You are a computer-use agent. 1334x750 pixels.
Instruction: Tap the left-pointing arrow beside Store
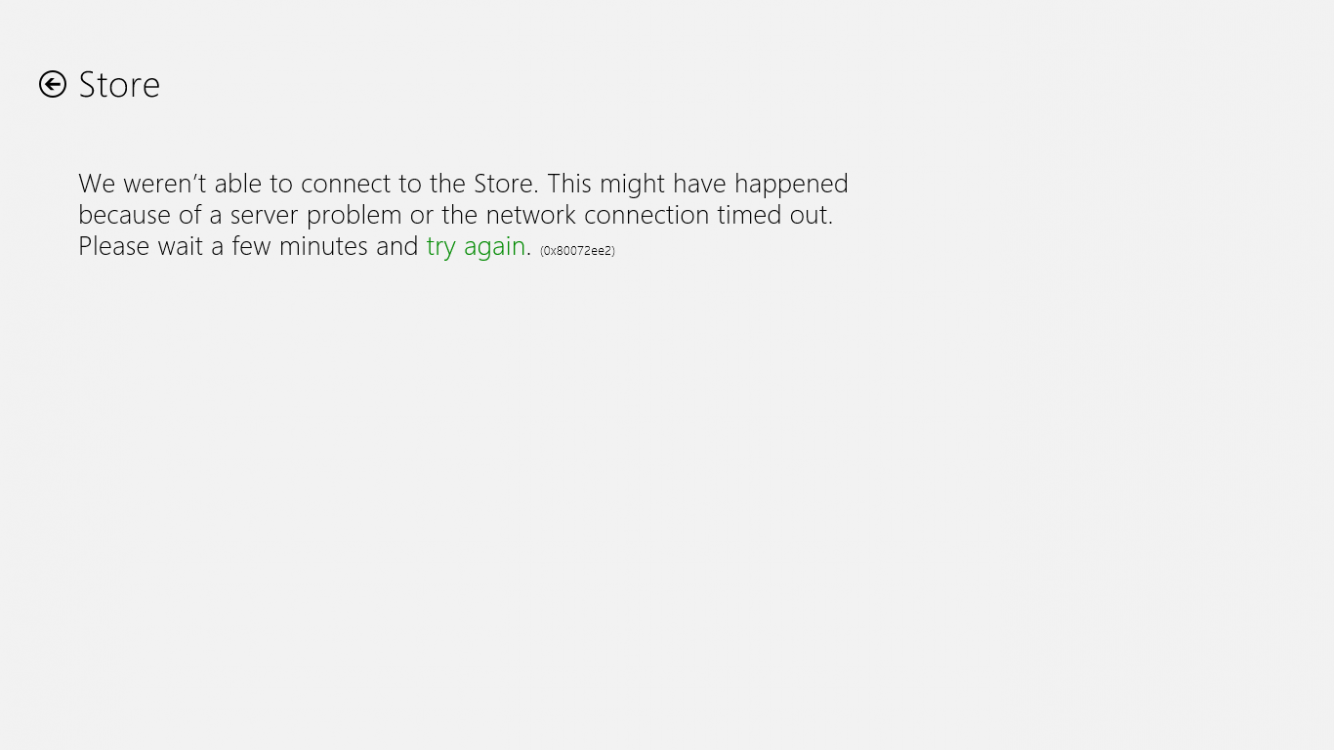point(52,84)
